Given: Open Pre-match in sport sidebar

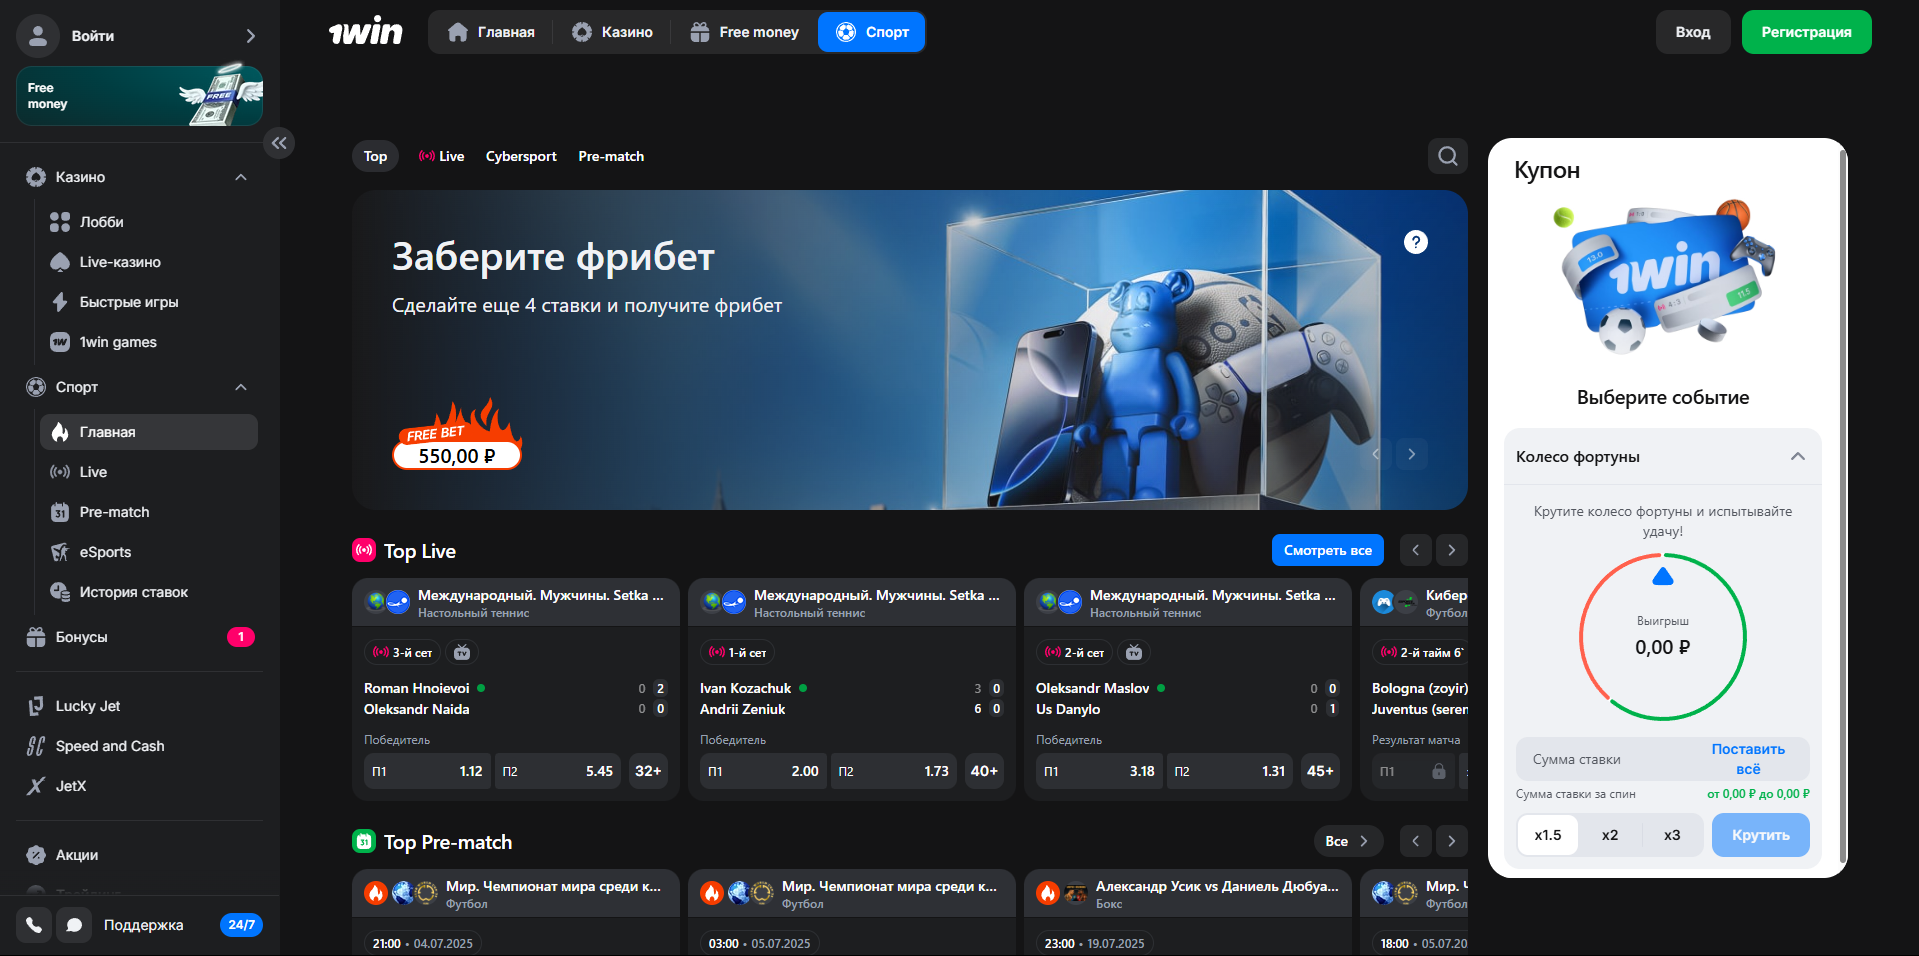Looking at the screenshot, I should click(x=149, y=512).
